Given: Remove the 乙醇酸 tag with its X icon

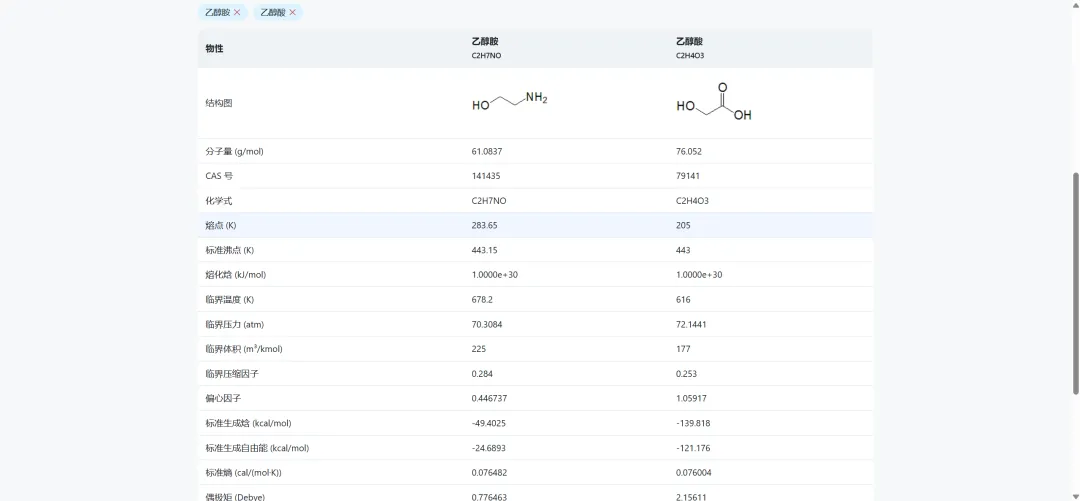Looking at the screenshot, I should point(293,12).
